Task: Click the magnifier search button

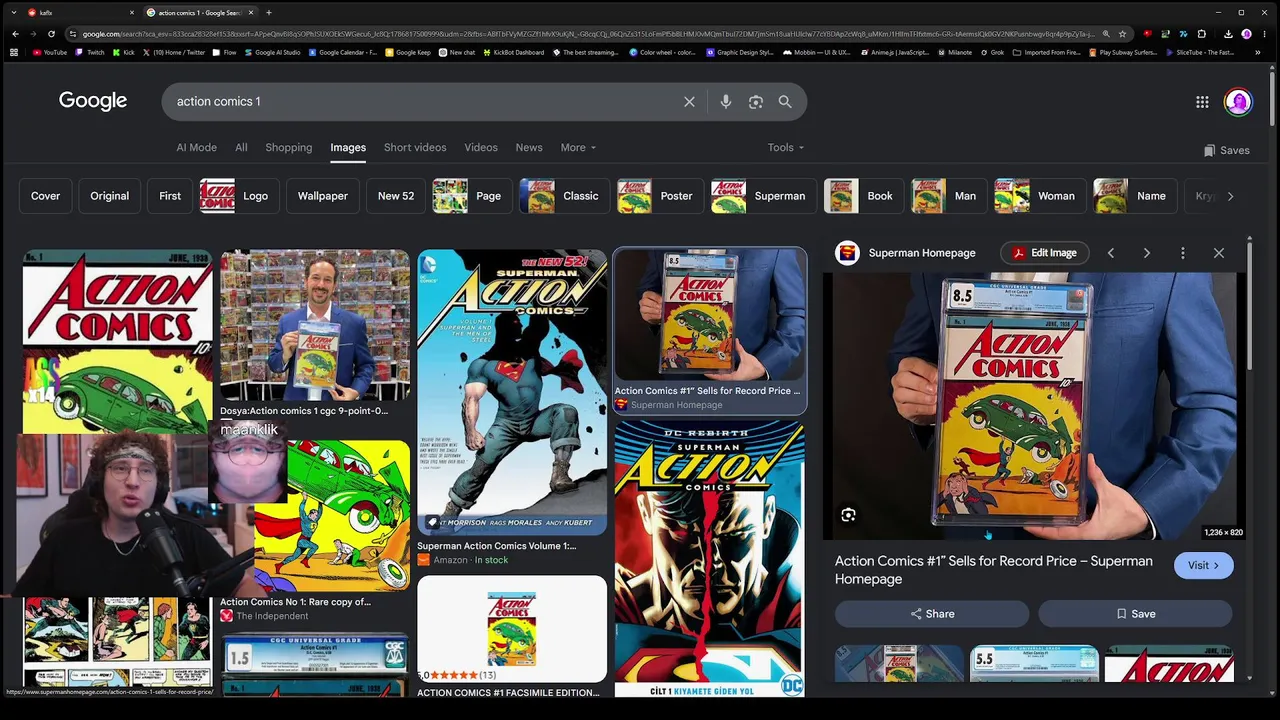Action: pyautogui.click(x=785, y=101)
